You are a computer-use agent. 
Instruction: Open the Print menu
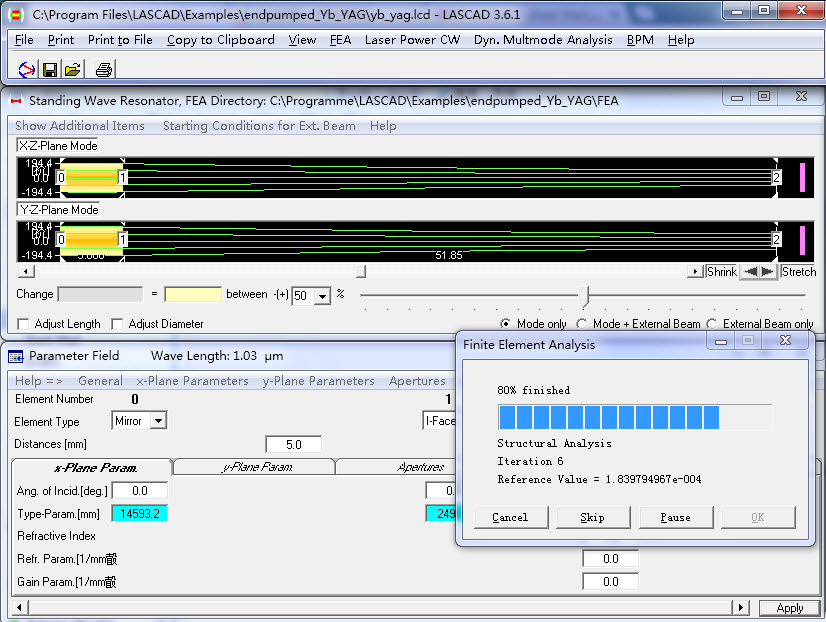(x=61, y=40)
